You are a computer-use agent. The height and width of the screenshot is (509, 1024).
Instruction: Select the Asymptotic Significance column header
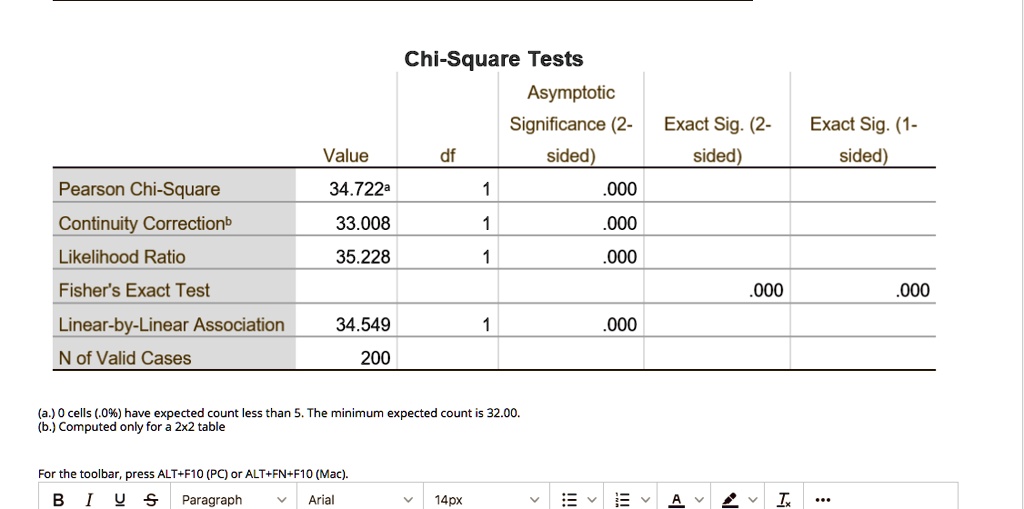click(x=571, y=124)
